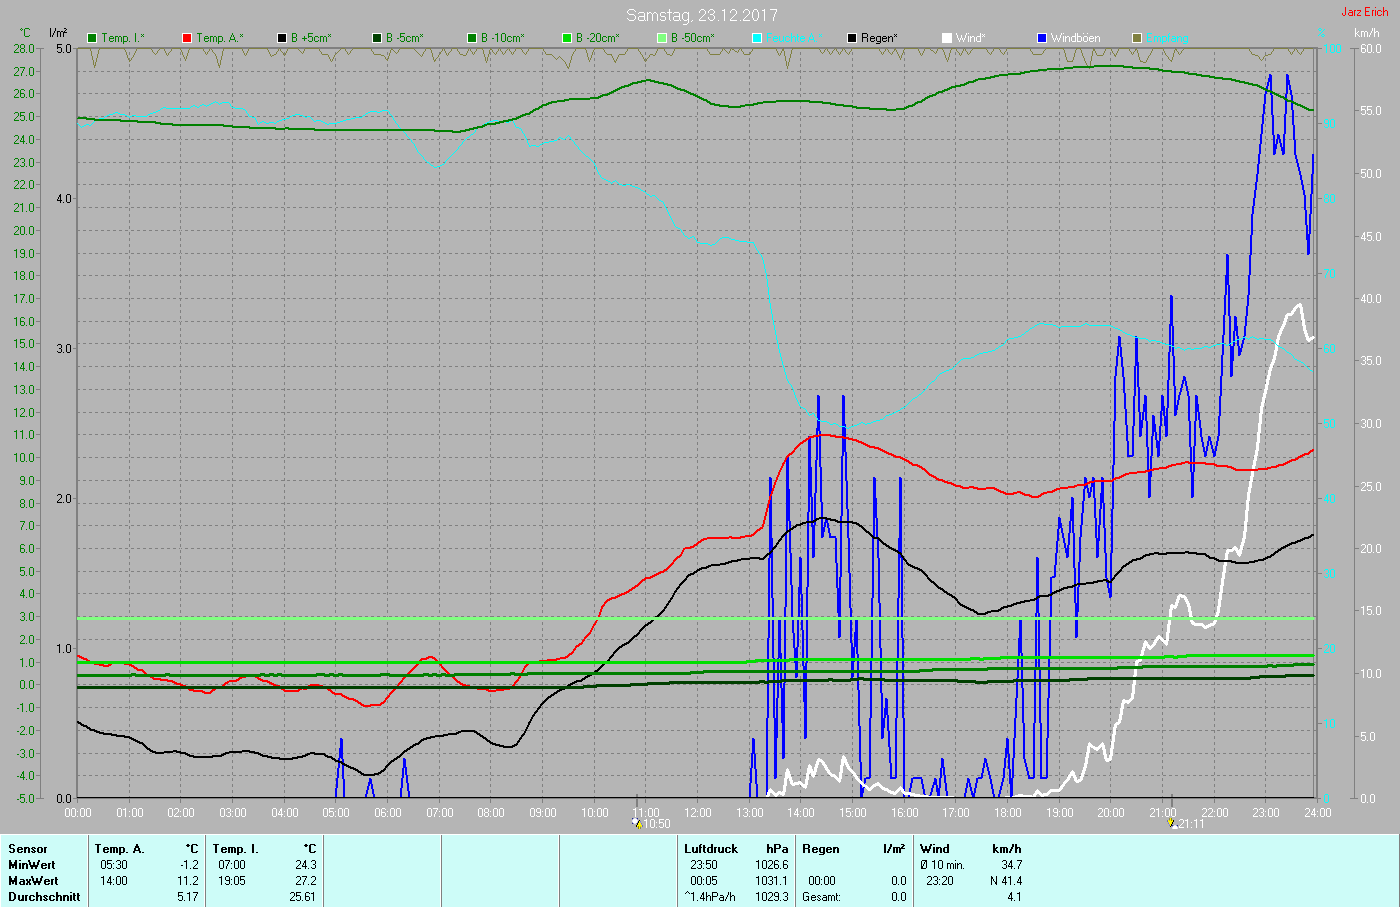Click the chart title Samstag, 23.12.2017

click(x=701, y=15)
